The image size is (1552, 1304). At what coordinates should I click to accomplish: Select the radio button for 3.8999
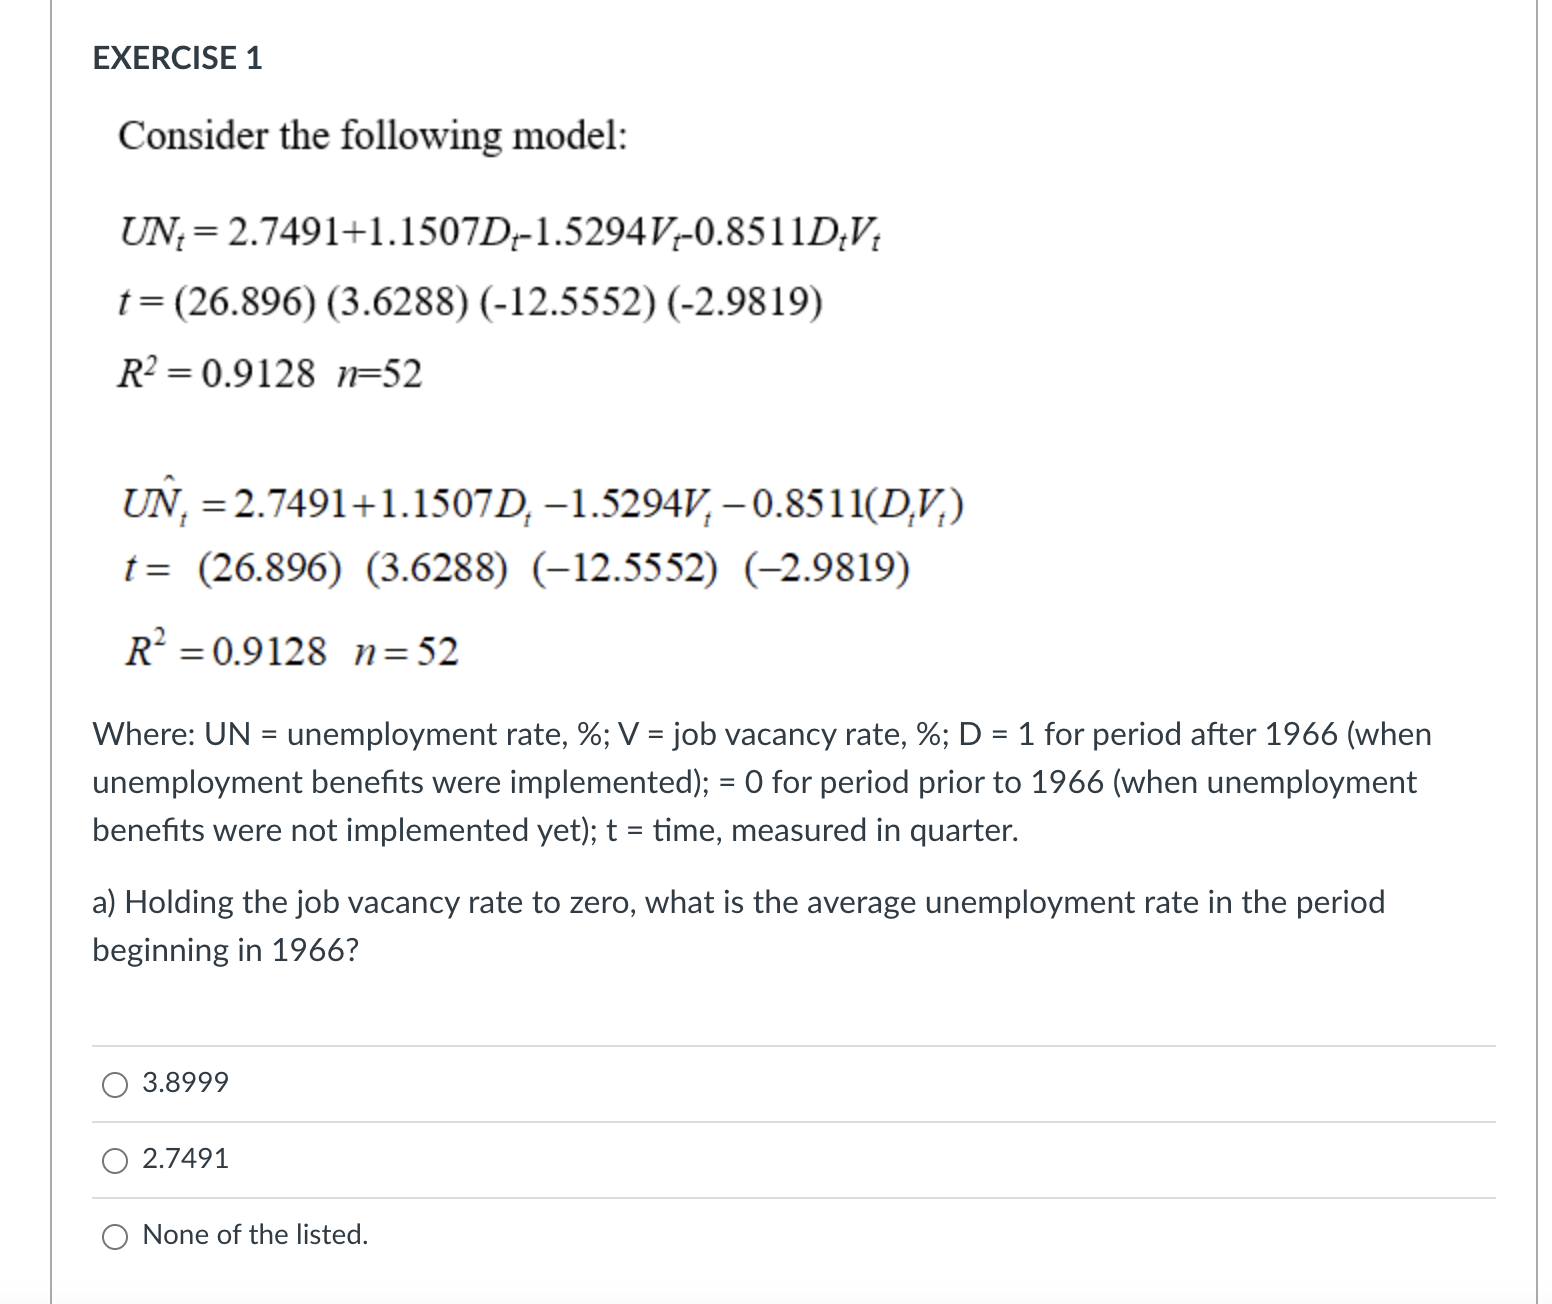point(113,1083)
